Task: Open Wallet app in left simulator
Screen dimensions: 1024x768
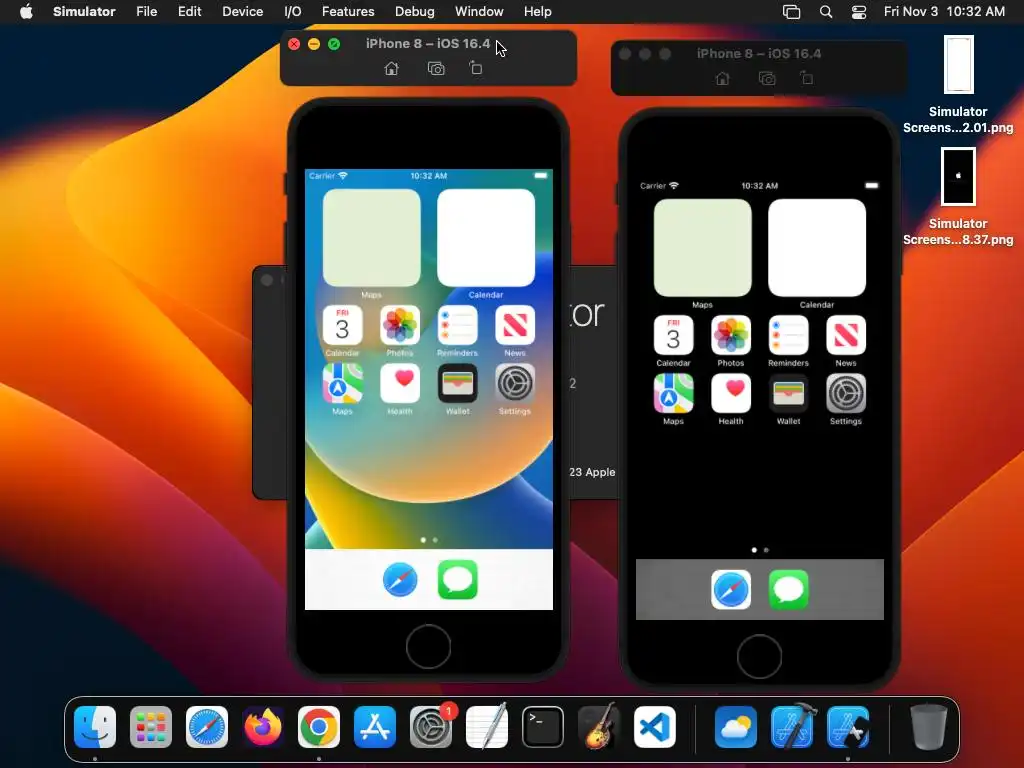Action: tap(457, 383)
